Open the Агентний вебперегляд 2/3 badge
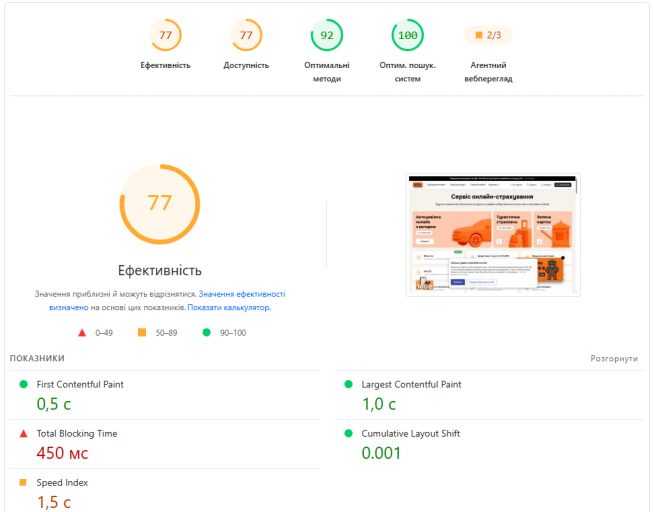Image resolution: width=654 pixels, height=512 pixels. tap(488, 35)
